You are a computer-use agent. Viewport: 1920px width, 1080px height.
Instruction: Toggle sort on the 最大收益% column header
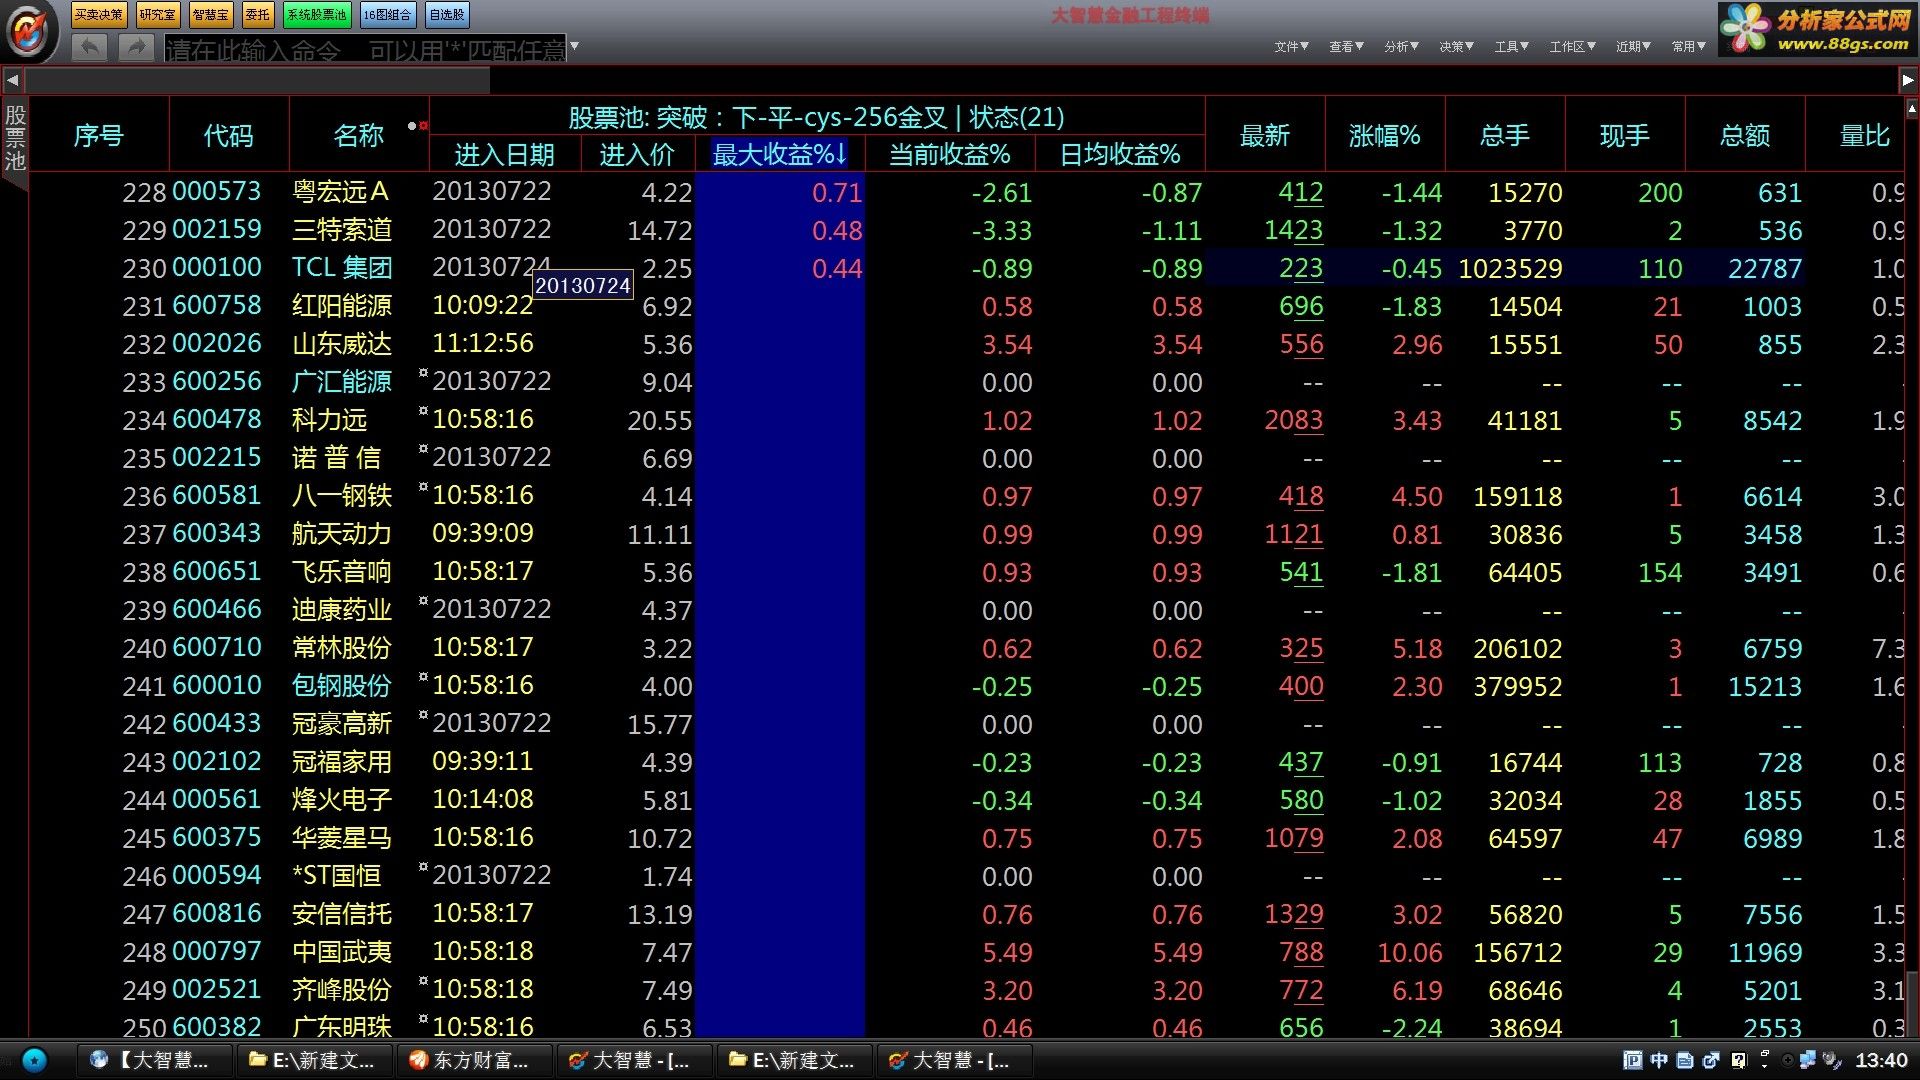(x=779, y=154)
